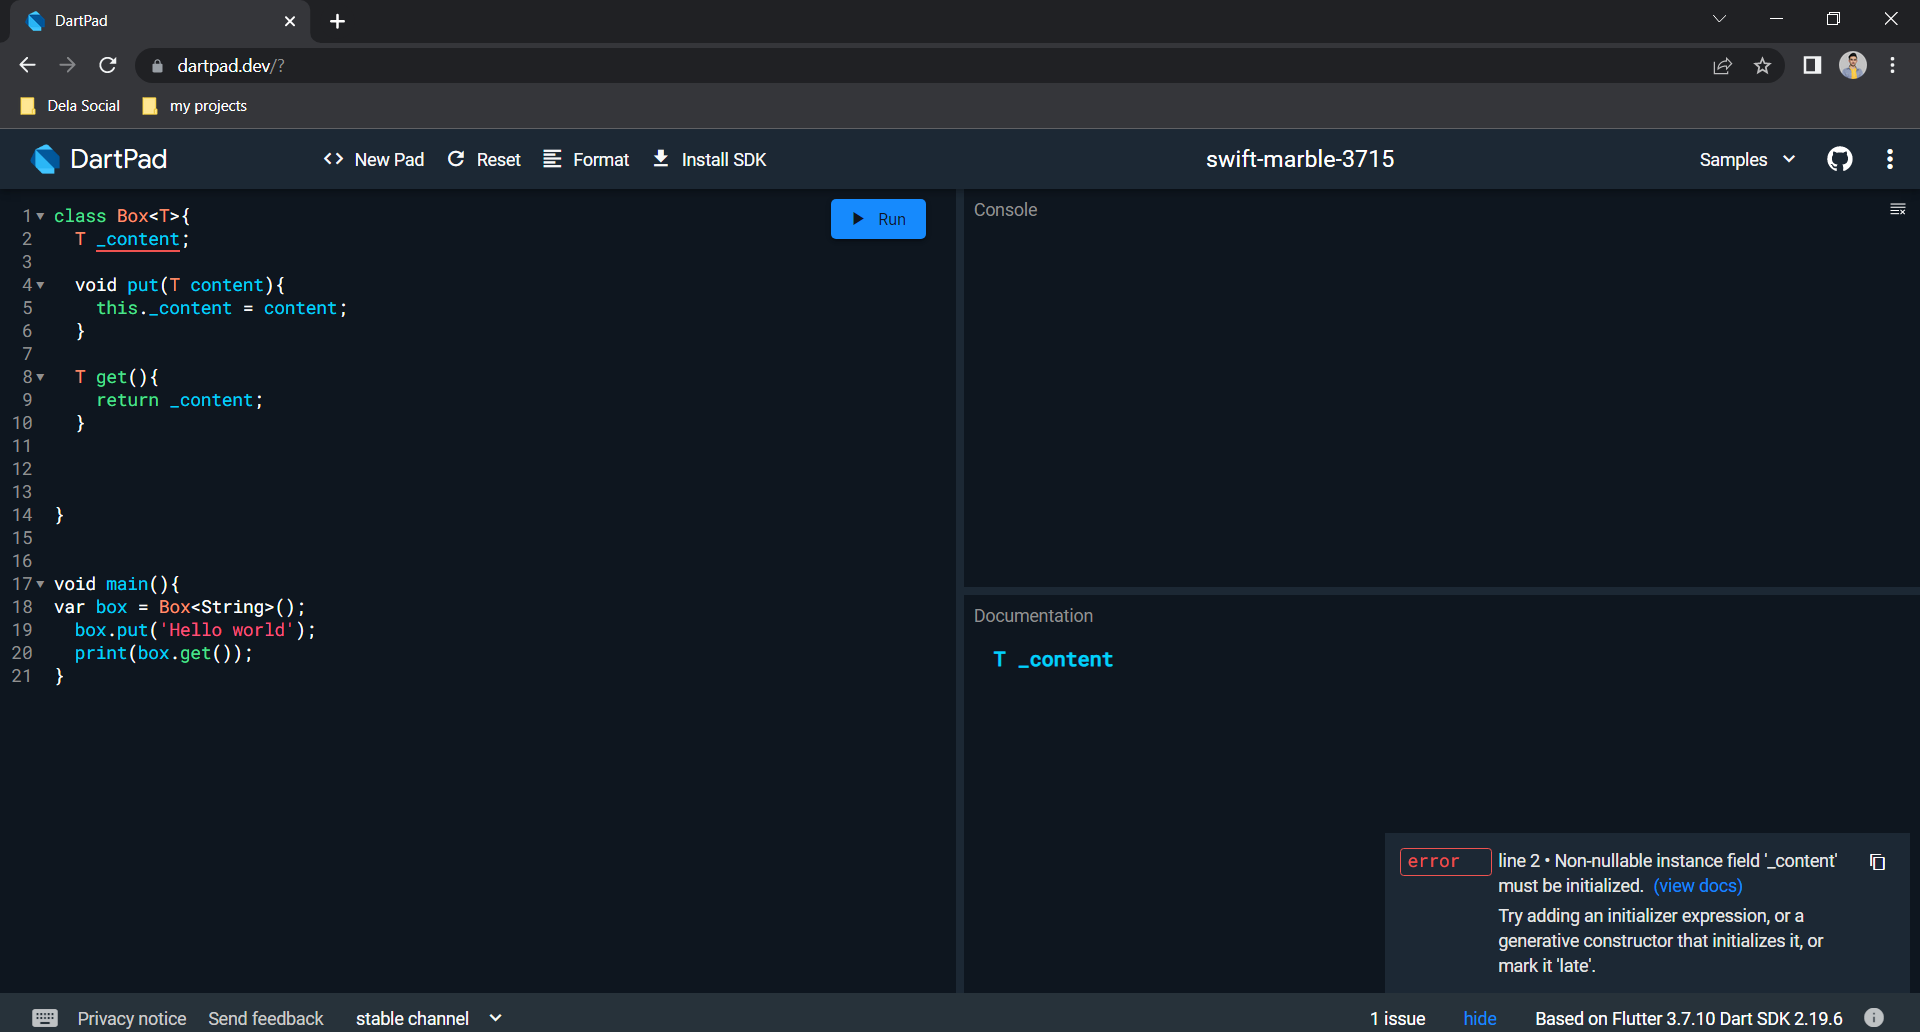1920x1032 pixels.
Task: Click the browser forward arrow
Action: [67, 65]
